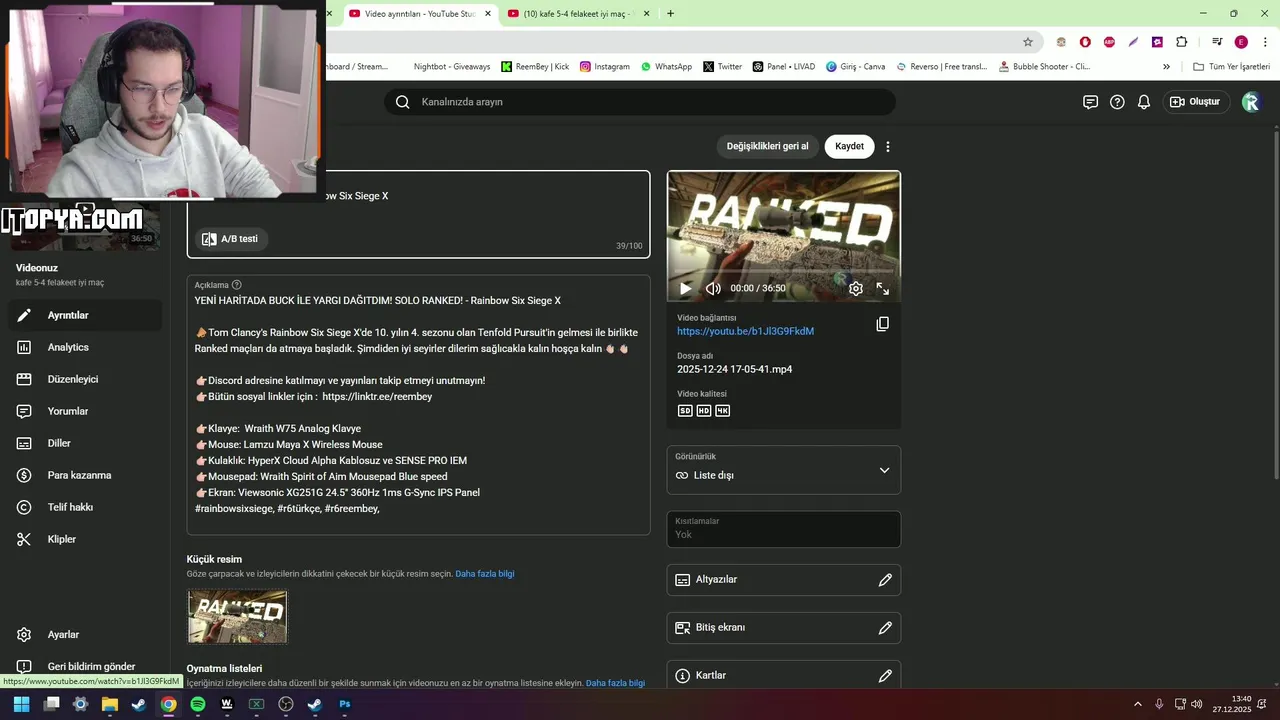
Task: Enter fullscreen on video preview
Action: (883, 288)
